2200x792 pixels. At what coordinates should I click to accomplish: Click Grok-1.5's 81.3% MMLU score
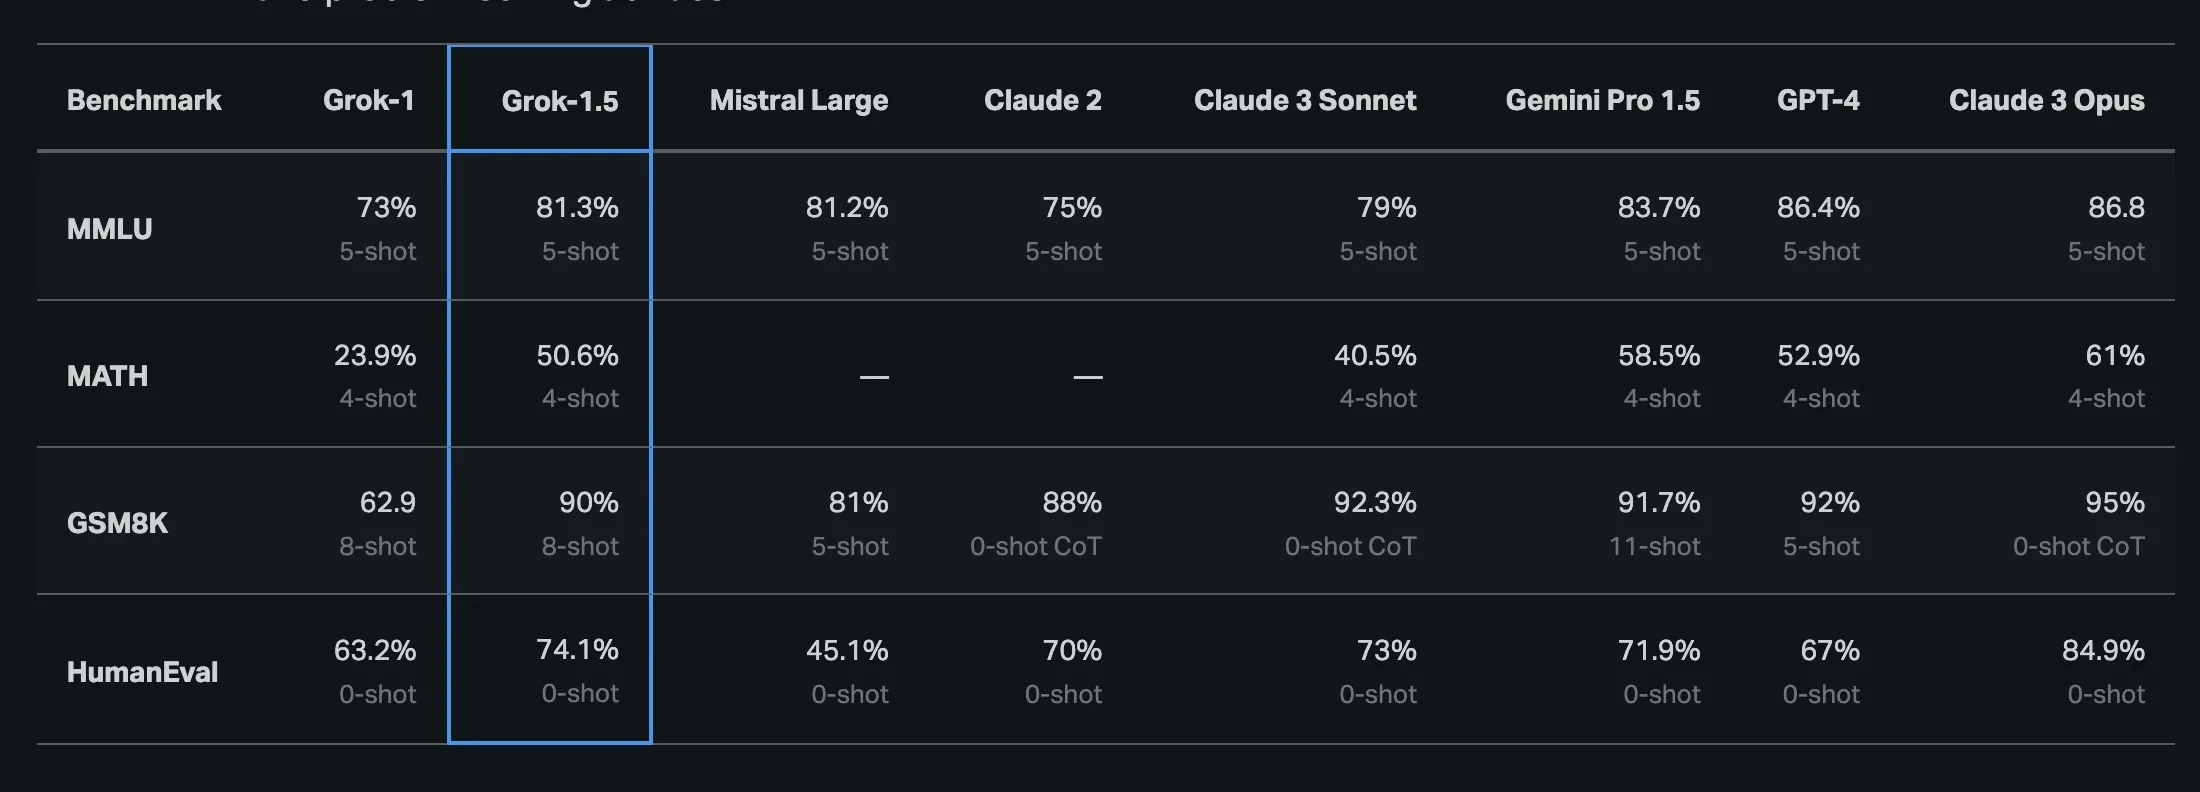(576, 207)
